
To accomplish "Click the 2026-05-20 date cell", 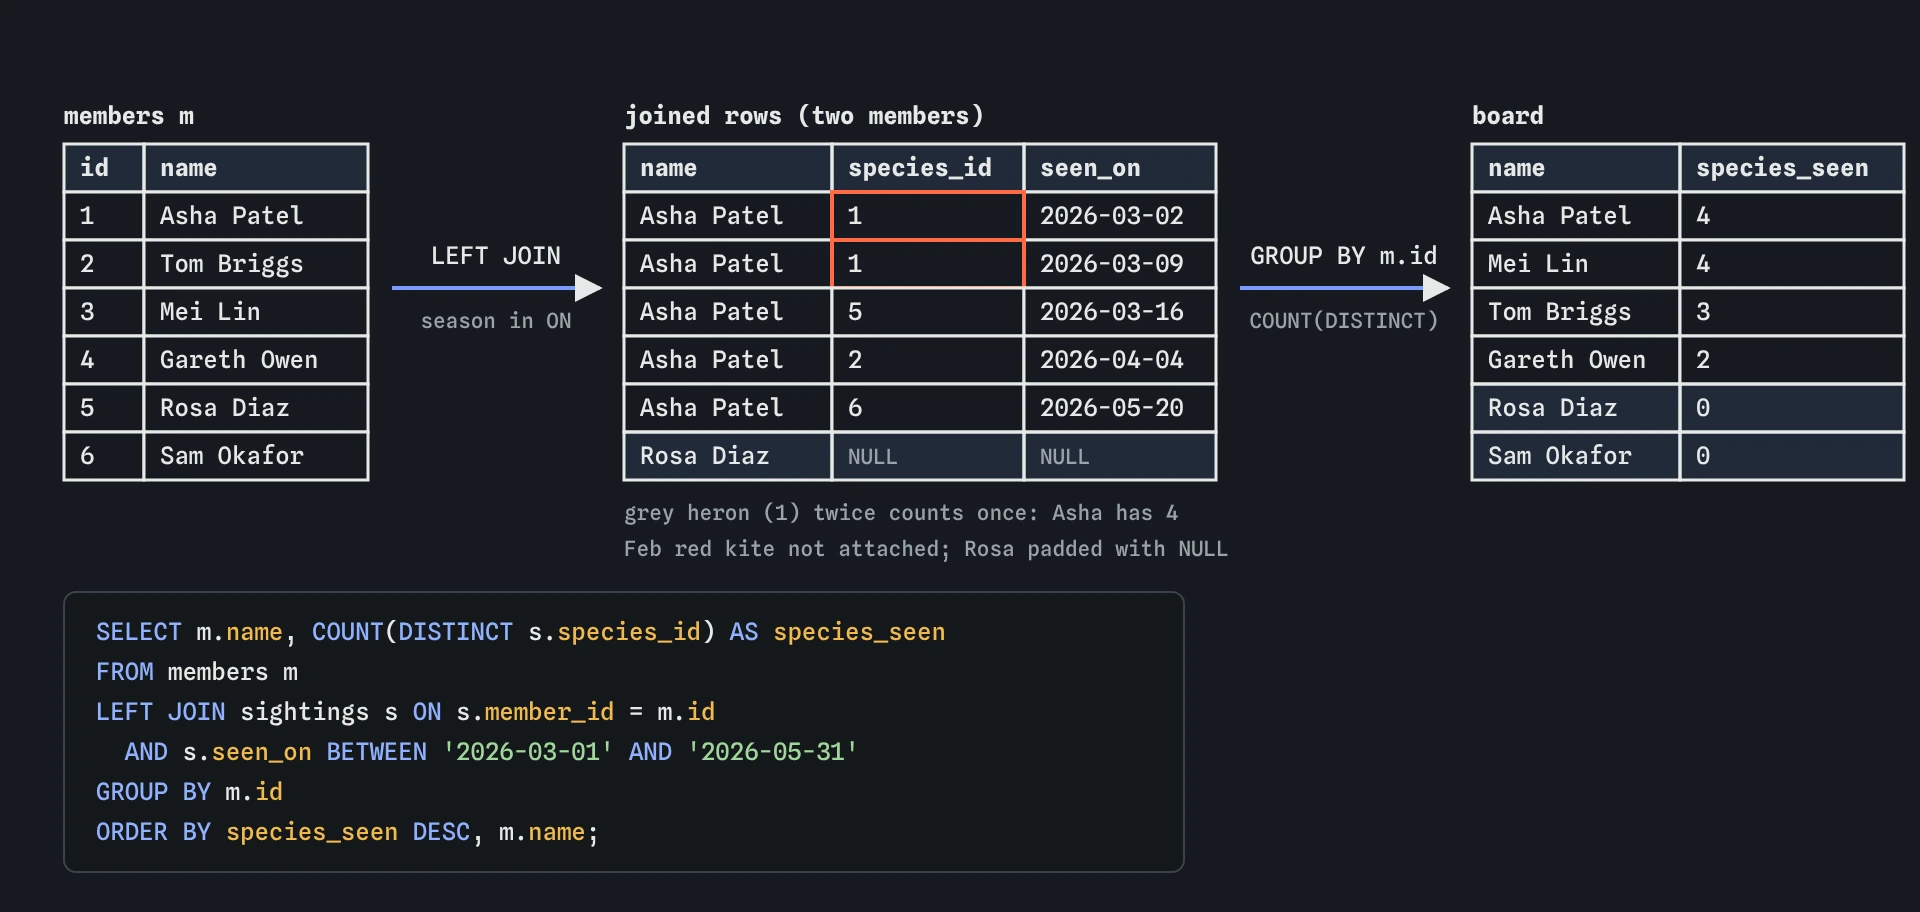I will (x=1120, y=408).
